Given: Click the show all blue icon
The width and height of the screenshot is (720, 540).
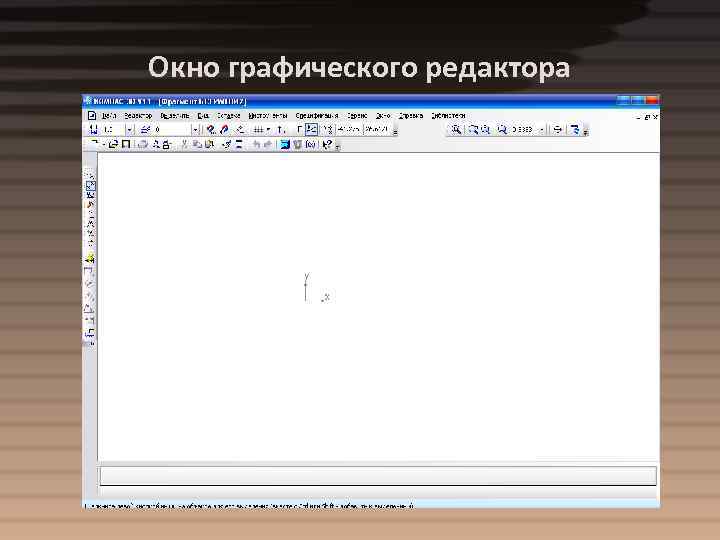Looking at the screenshot, I should (574, 130).
